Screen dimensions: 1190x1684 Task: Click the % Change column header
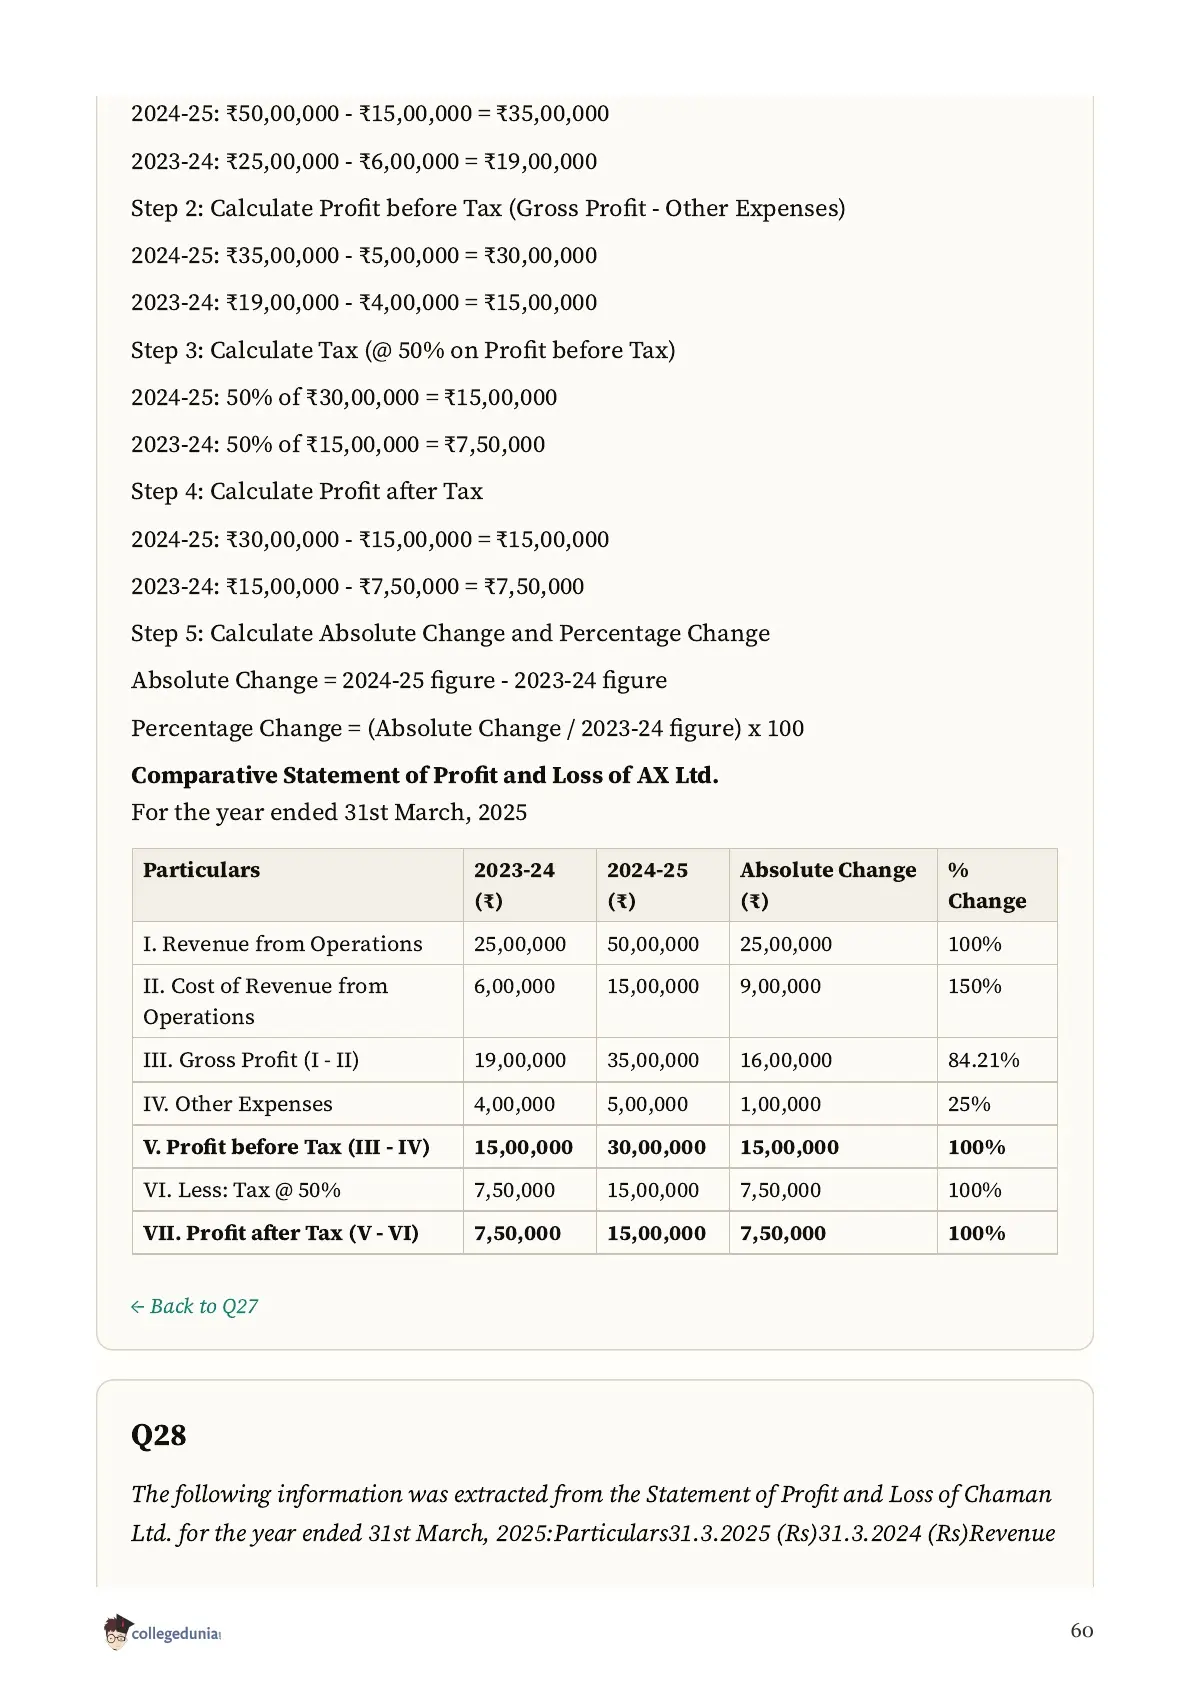[986, 885]
